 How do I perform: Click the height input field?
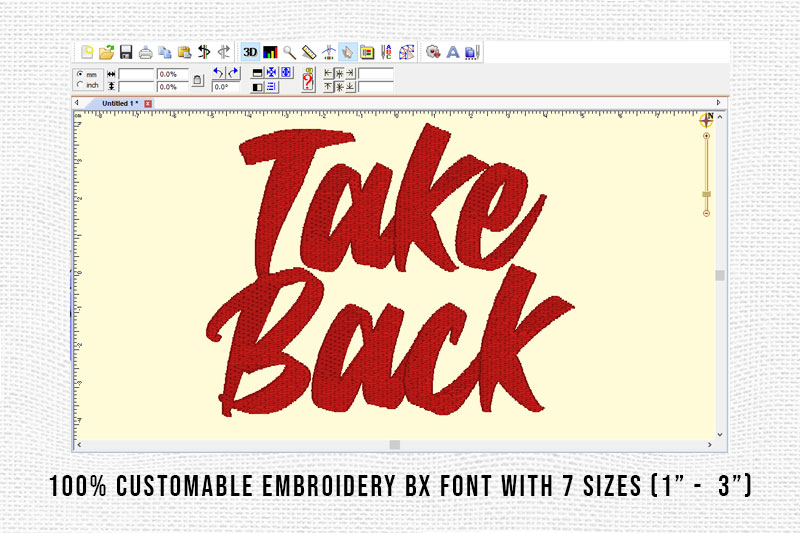[136, 87]
